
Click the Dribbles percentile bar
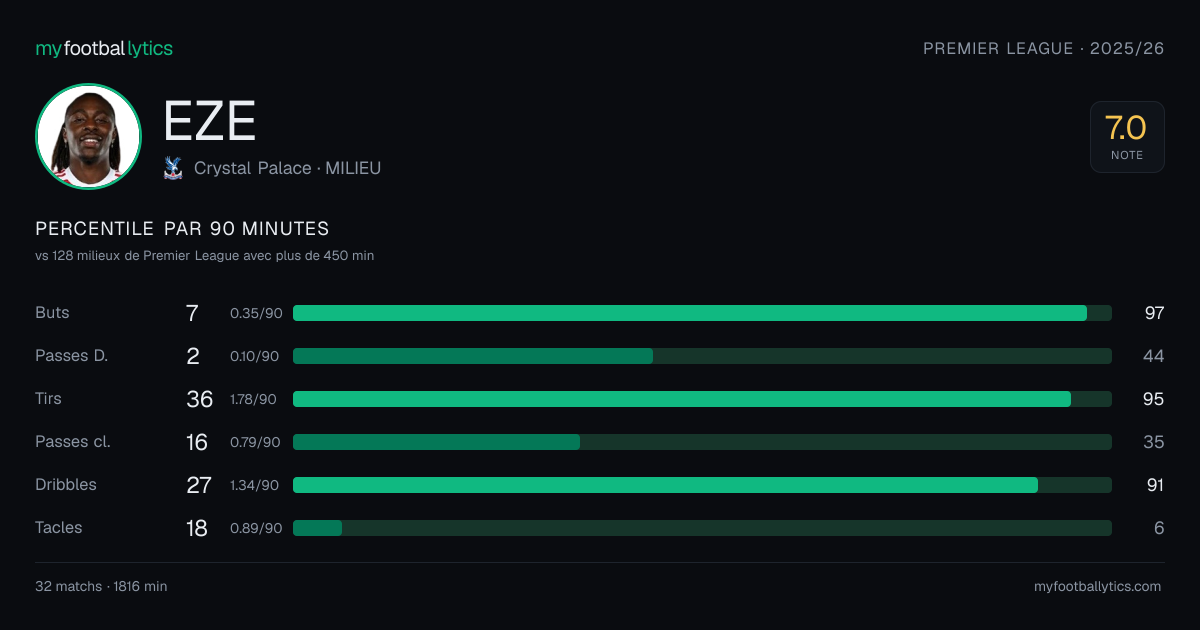[702, 485]
